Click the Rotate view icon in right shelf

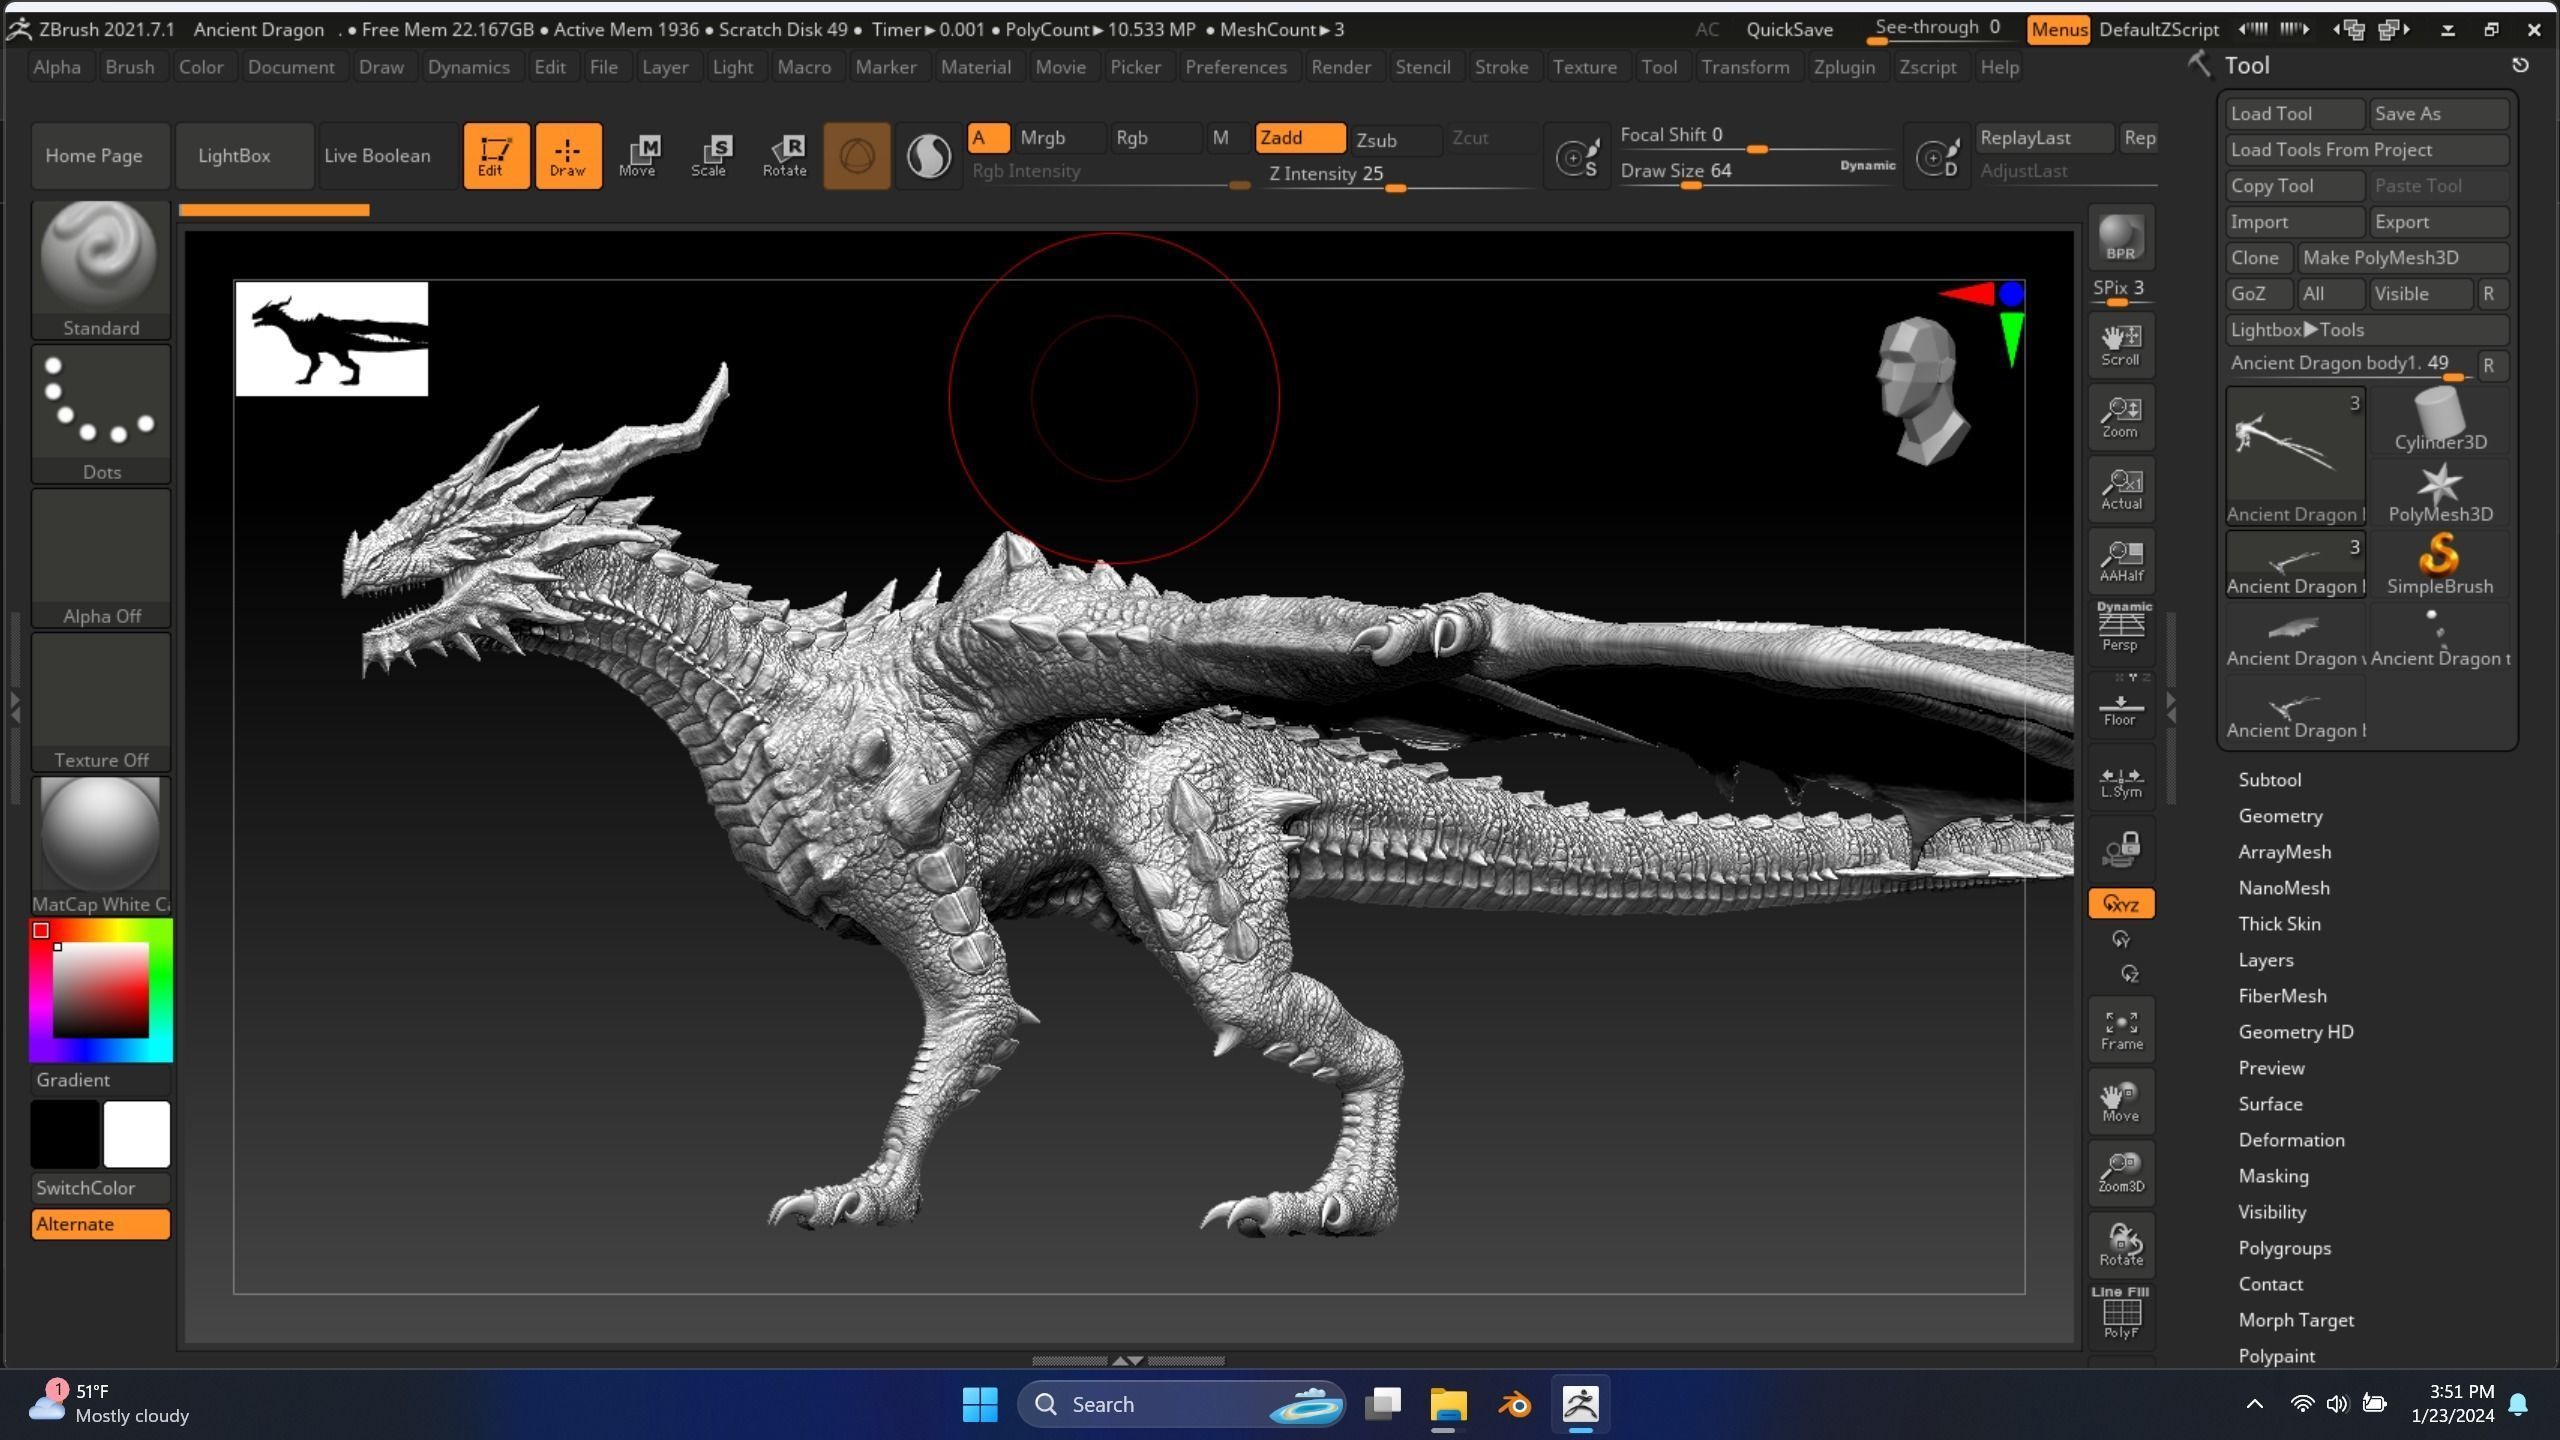(x=2120, y=1245)
